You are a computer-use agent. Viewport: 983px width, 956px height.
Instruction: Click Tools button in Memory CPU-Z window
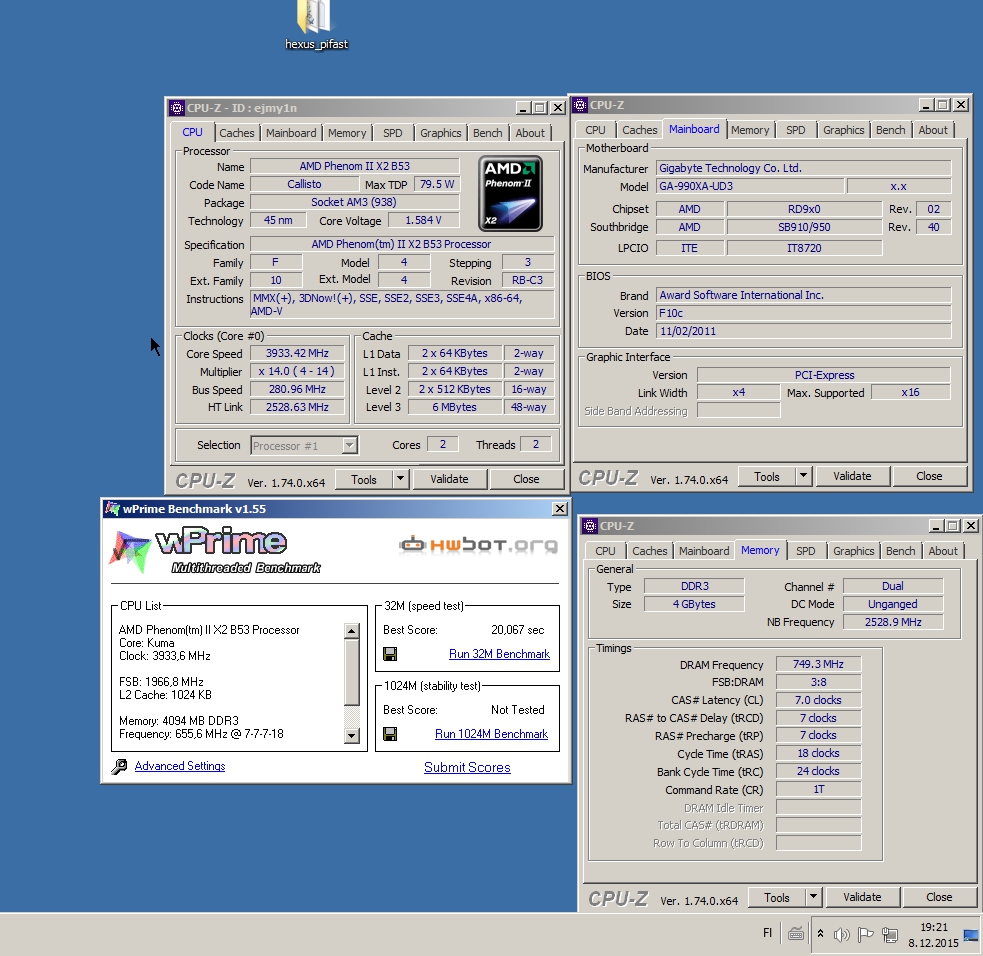(777, 898)
